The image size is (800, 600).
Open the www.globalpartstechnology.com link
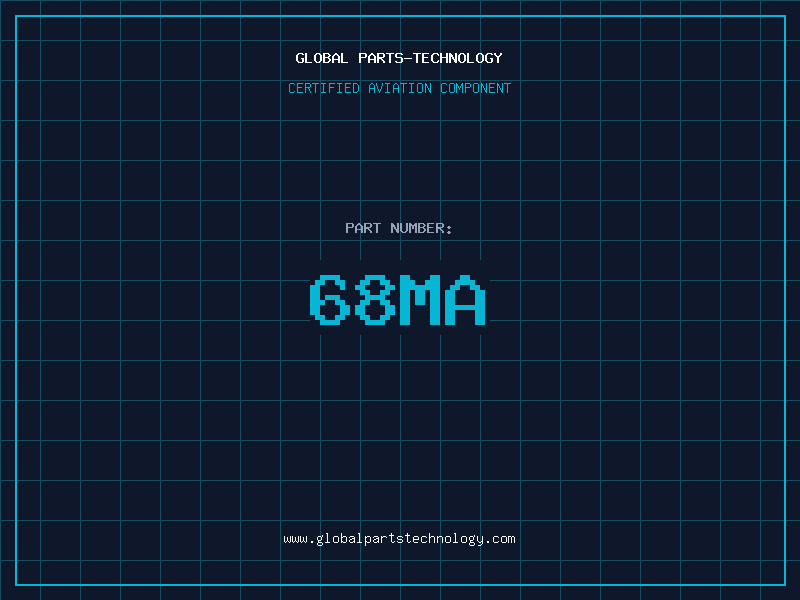(x=399, y=539)
